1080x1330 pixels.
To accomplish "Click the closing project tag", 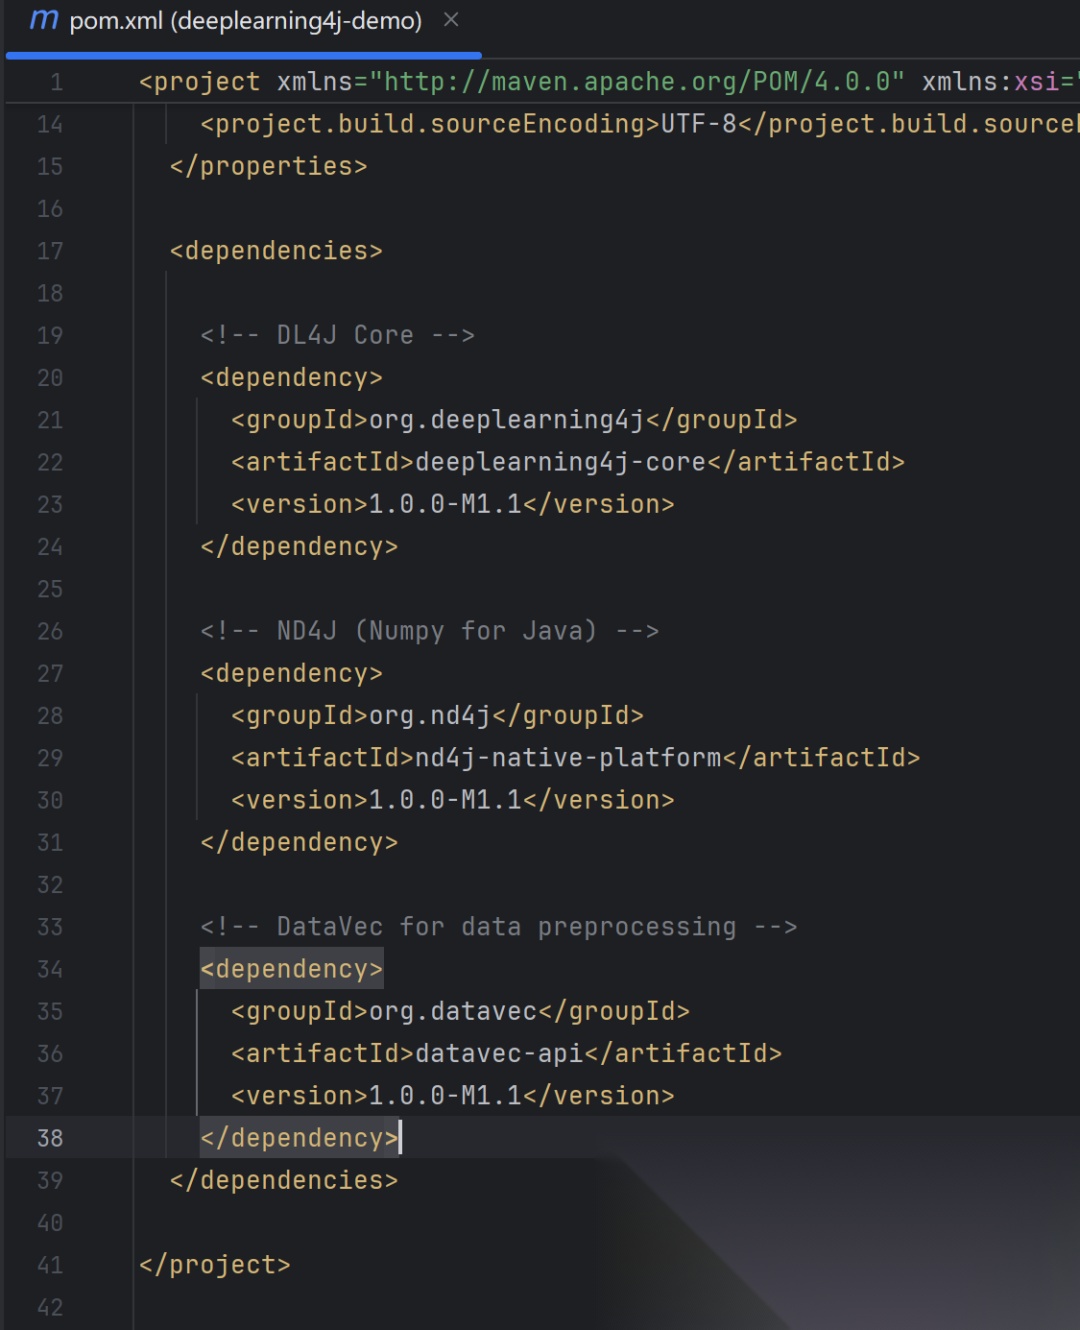I will pyautogui.click(x=215, y=1265).
